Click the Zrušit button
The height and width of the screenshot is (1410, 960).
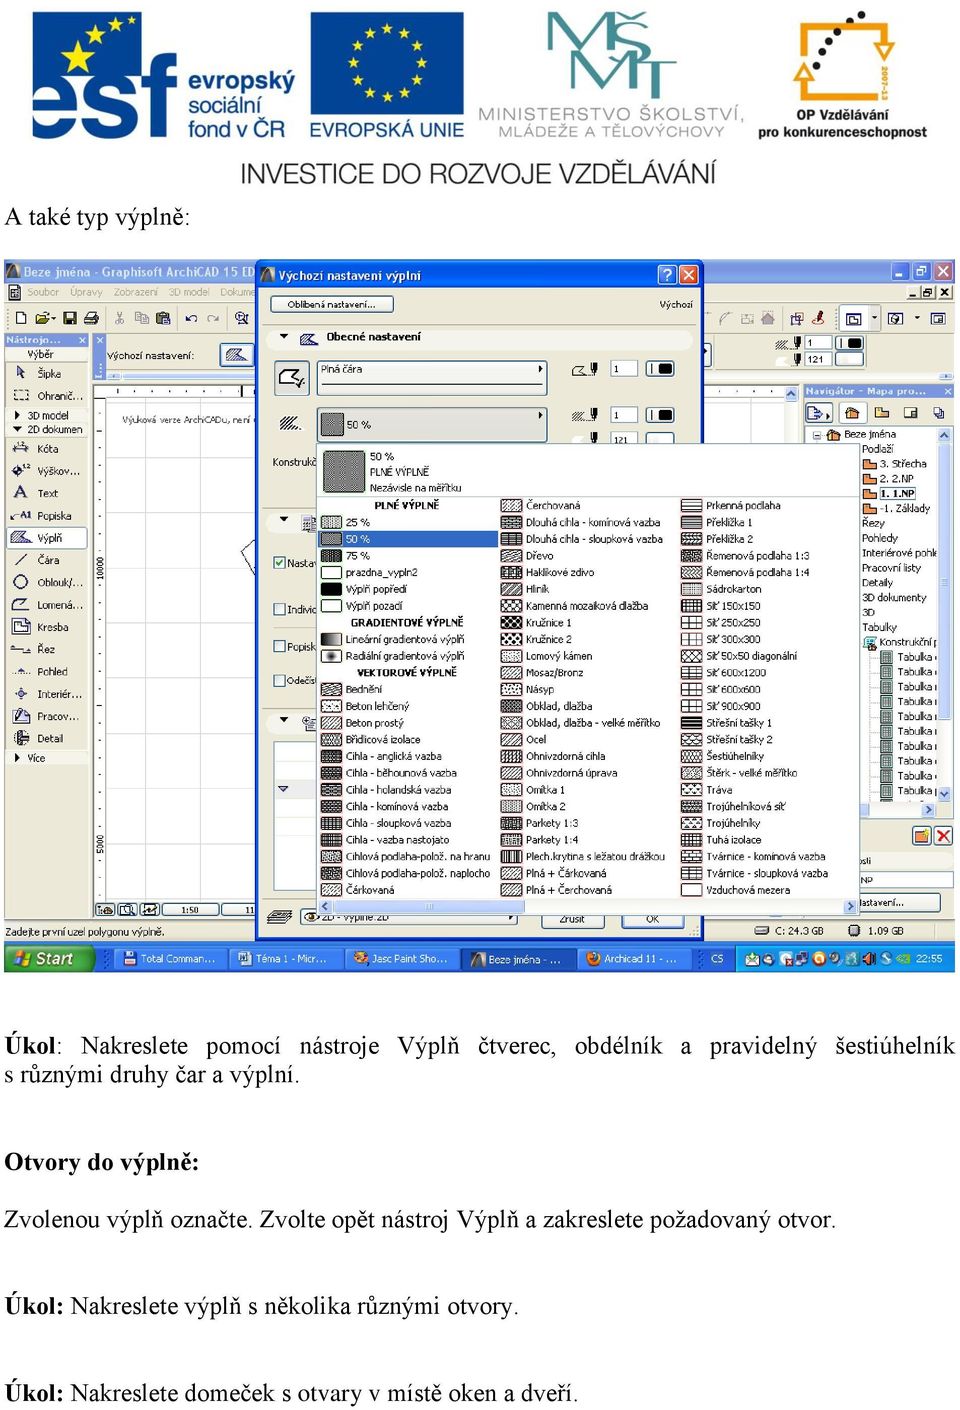tap(572, 919)
